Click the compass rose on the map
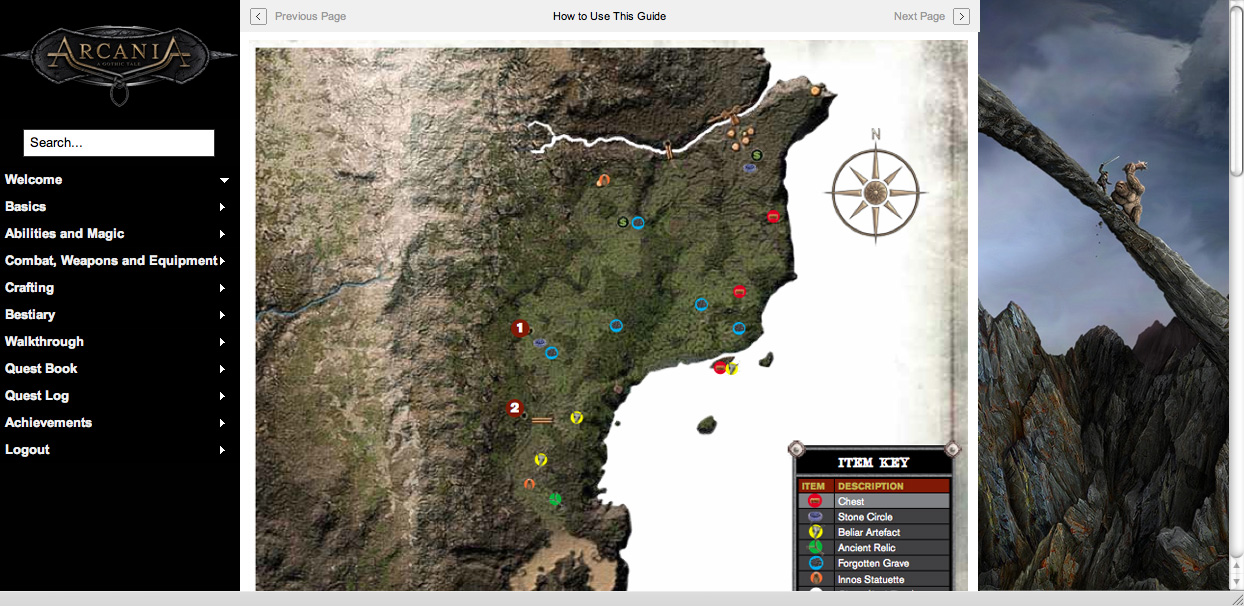This screenshot has width=1244, height=606. tap(876, 193)
